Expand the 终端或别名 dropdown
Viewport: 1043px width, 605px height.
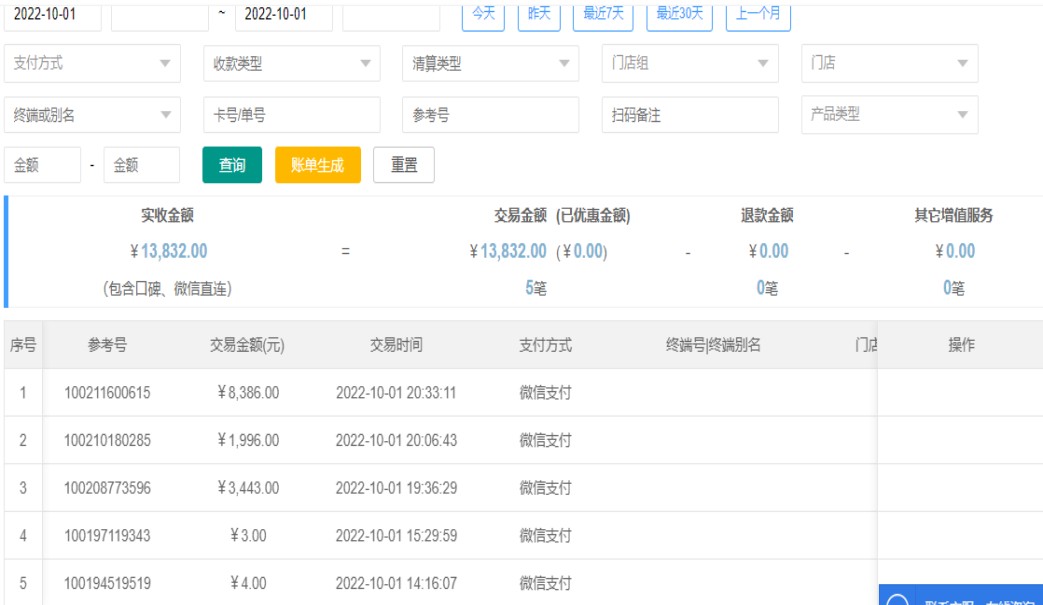92,115
